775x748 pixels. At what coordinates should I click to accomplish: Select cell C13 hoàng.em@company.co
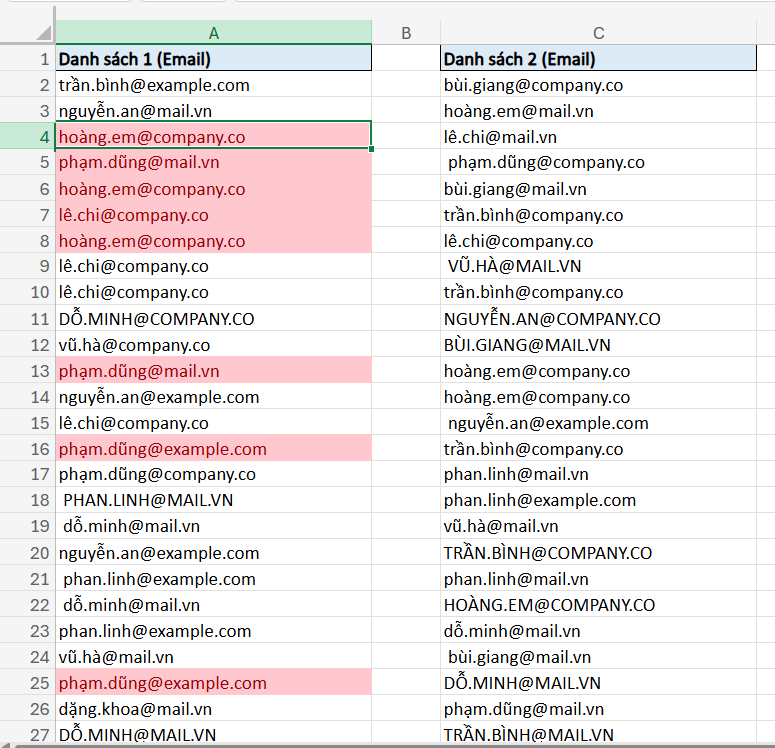point(598,371)
